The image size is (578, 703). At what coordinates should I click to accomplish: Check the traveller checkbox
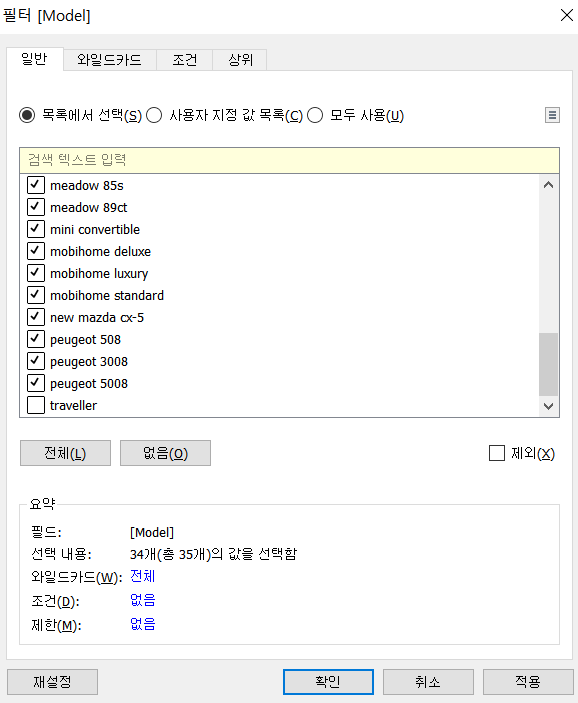coord(36,405)
